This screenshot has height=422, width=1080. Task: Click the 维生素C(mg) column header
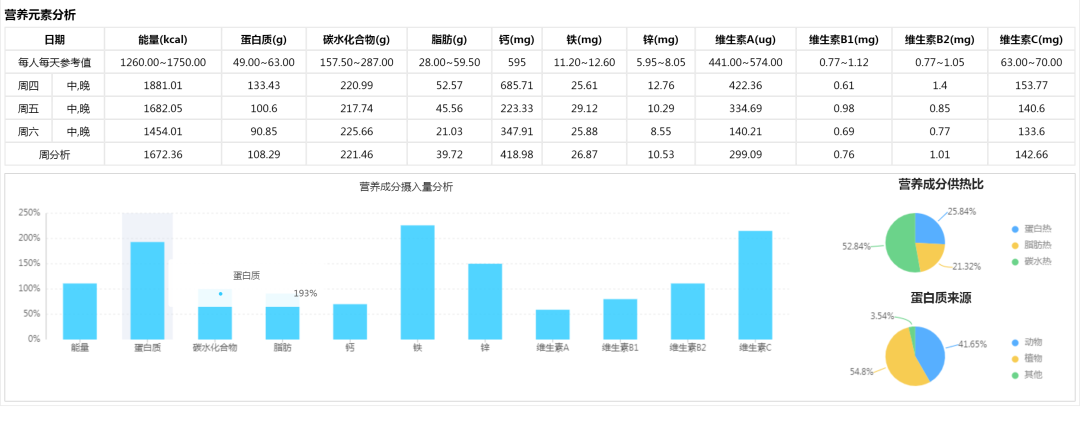[x=1031, y=39]
